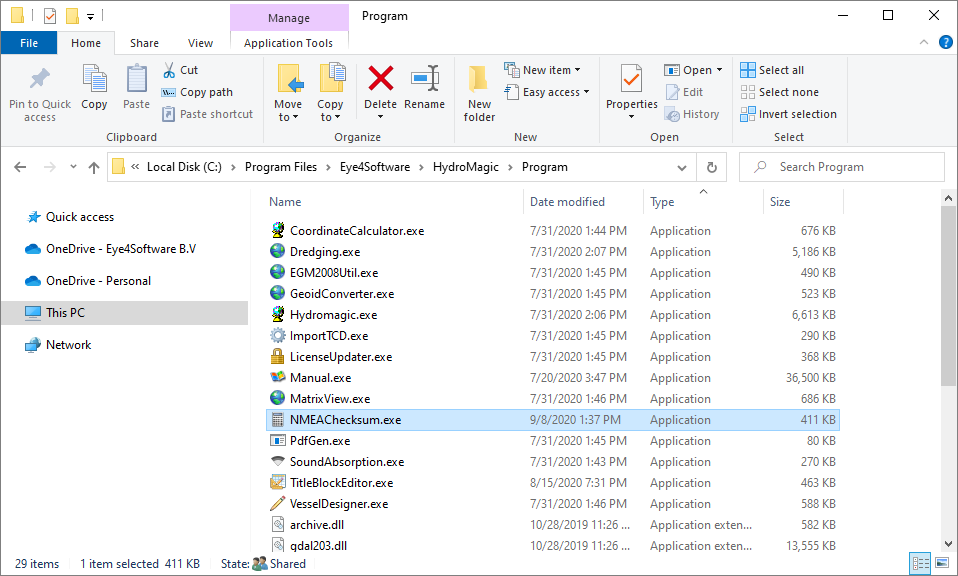Switch to the Home tab
Screen dimensions: 958x576
point(86,43)
